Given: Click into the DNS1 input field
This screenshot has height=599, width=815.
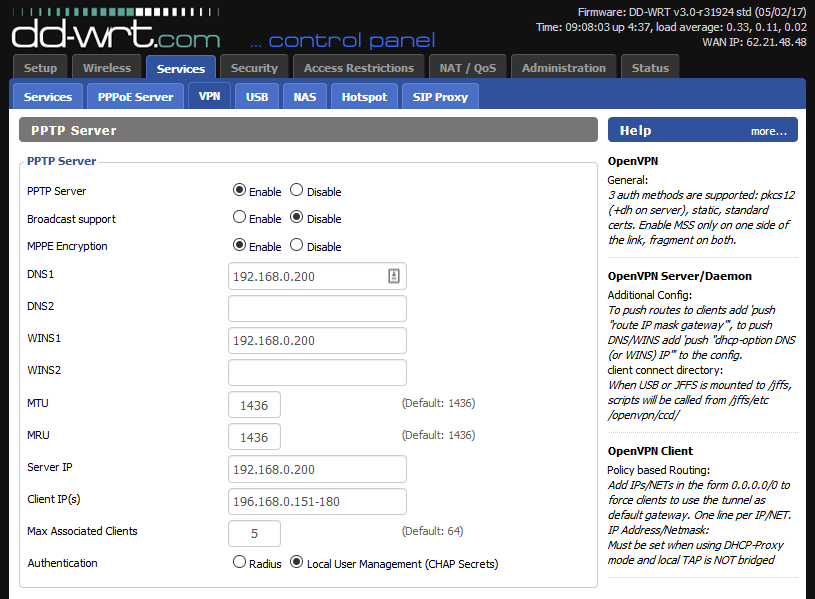Looking at the screenshot, I should pos(317,276).
